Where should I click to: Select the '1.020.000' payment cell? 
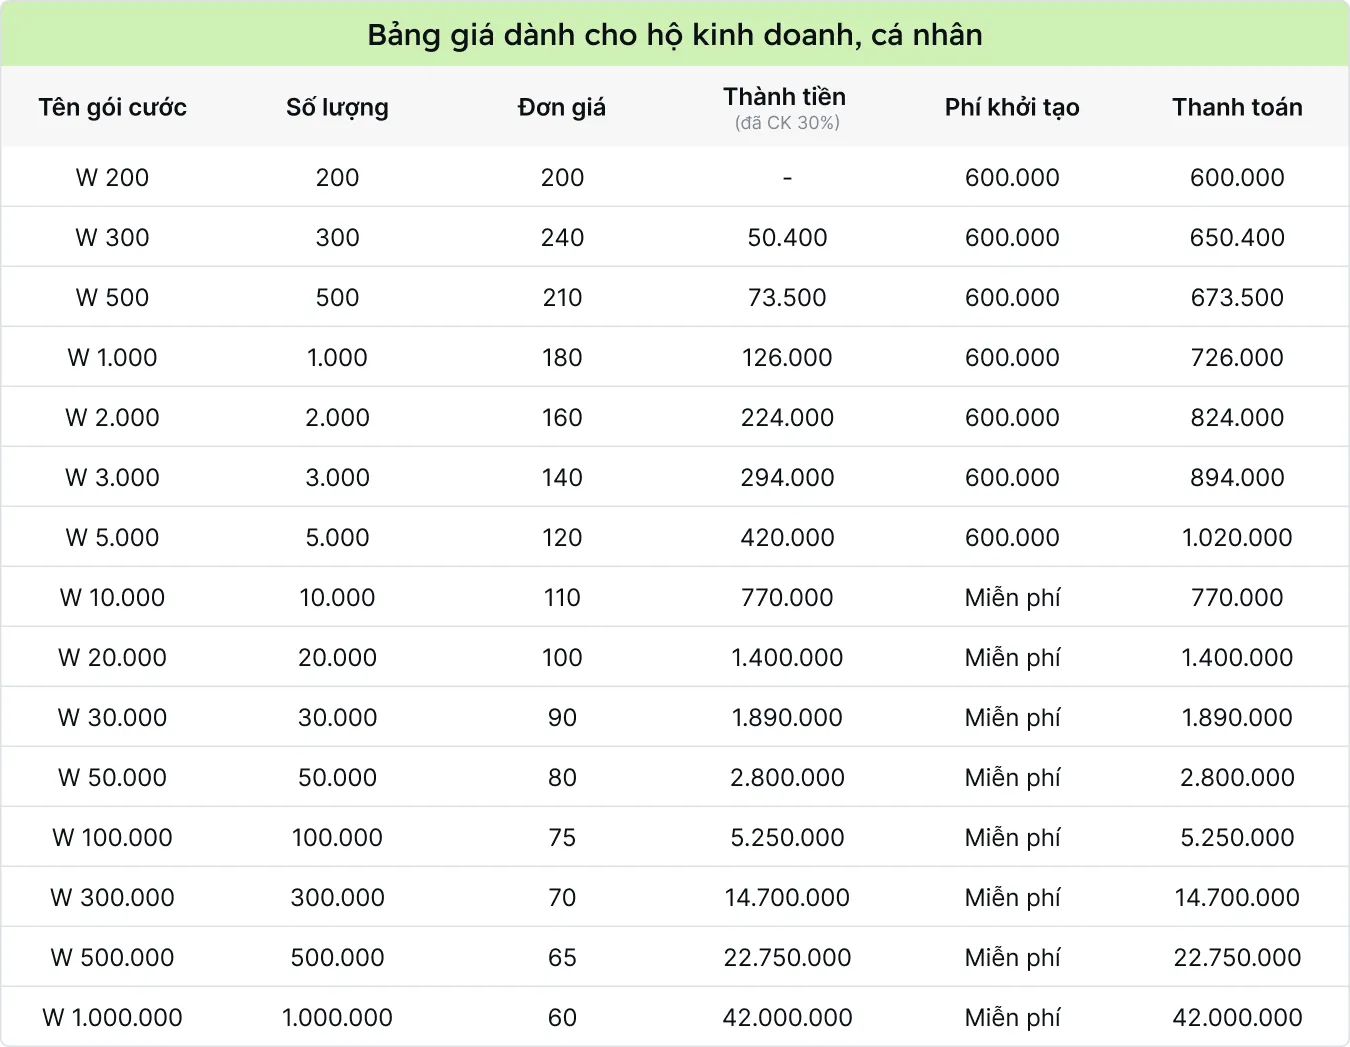tap(1237, 537)
